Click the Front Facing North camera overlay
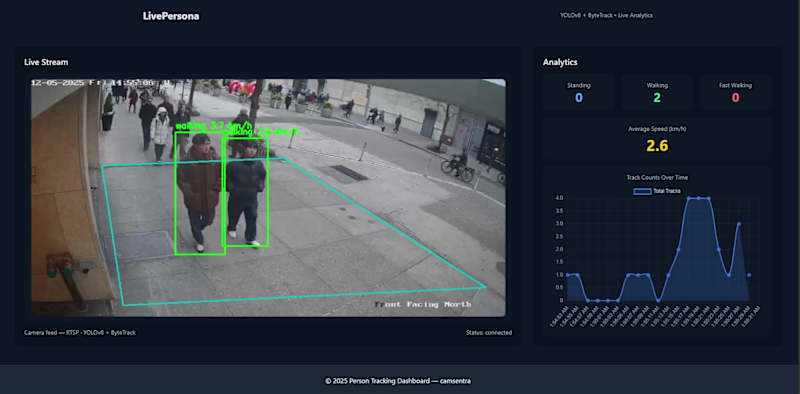Viewport: 800px width, 394px height. pyautogui.click(x=423, y=304)
